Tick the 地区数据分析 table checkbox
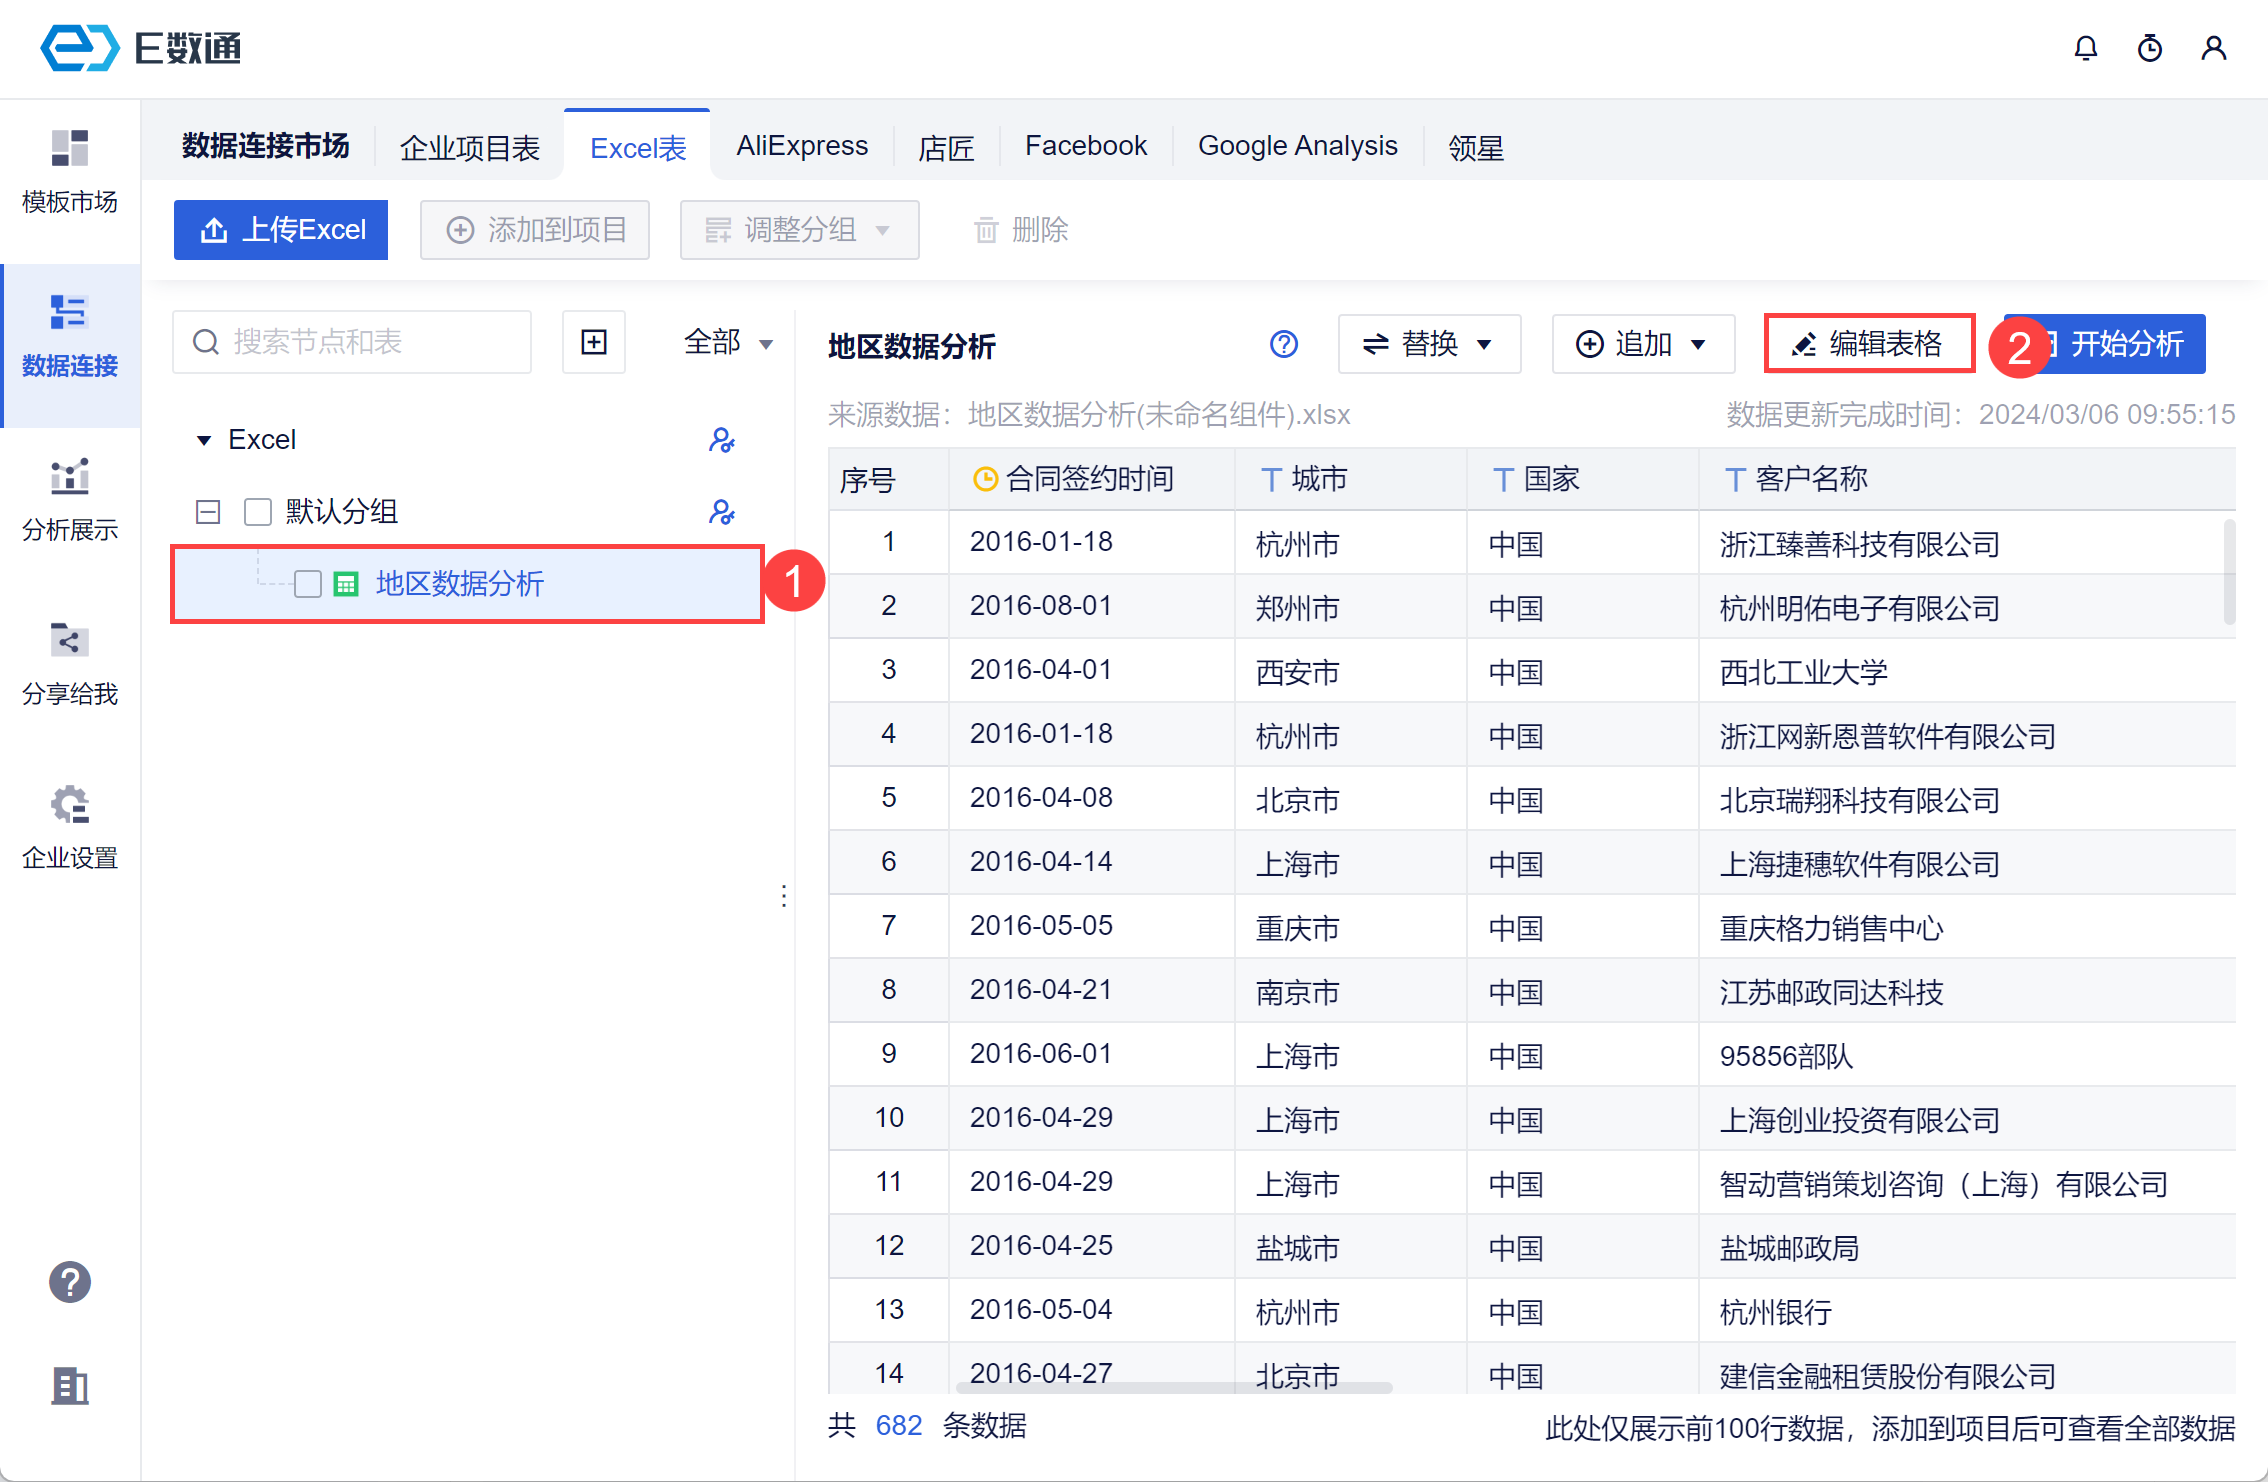Image resolution: width=2268 pixels, height=1482 pixels. tap(308, 584)
